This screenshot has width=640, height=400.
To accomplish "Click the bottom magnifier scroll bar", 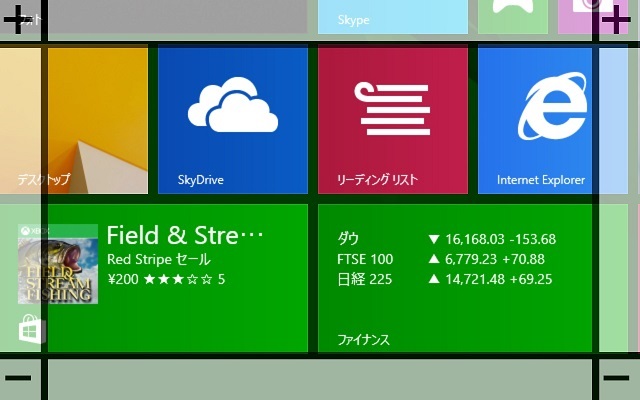I will (x=320, y=379).
